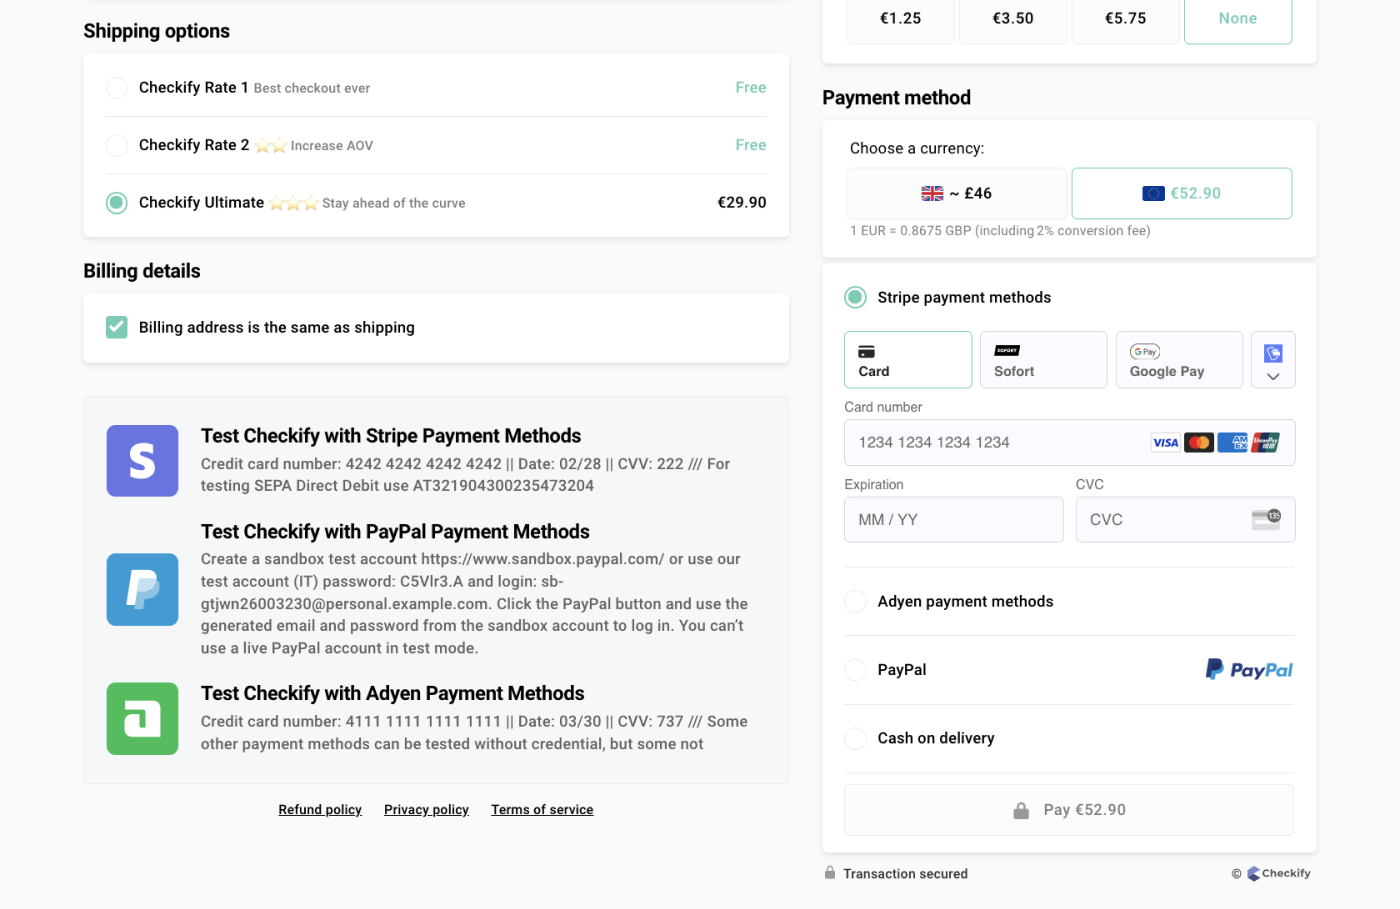Choose Sofort as the payment method
This screenshot has width=1400, height=909.
(1042, 359)
